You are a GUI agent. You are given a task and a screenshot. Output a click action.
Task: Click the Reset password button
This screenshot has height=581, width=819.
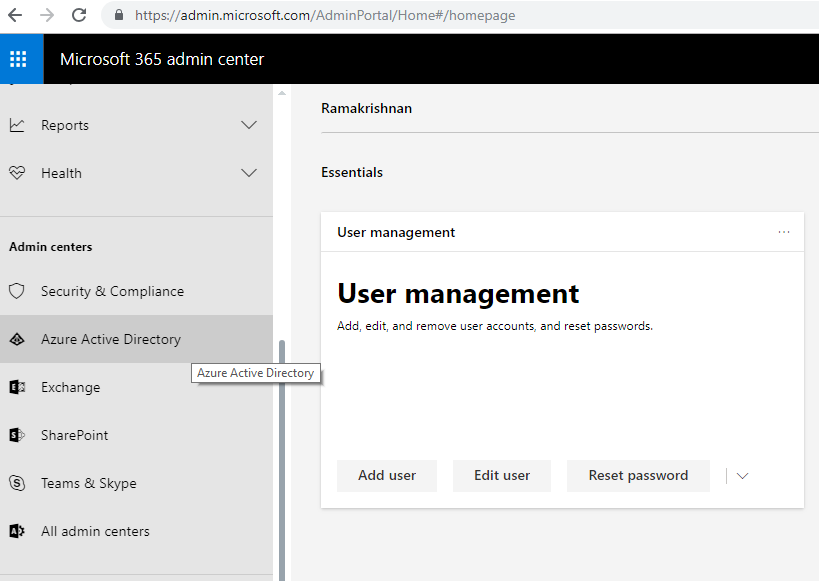[x=638, y=476]
